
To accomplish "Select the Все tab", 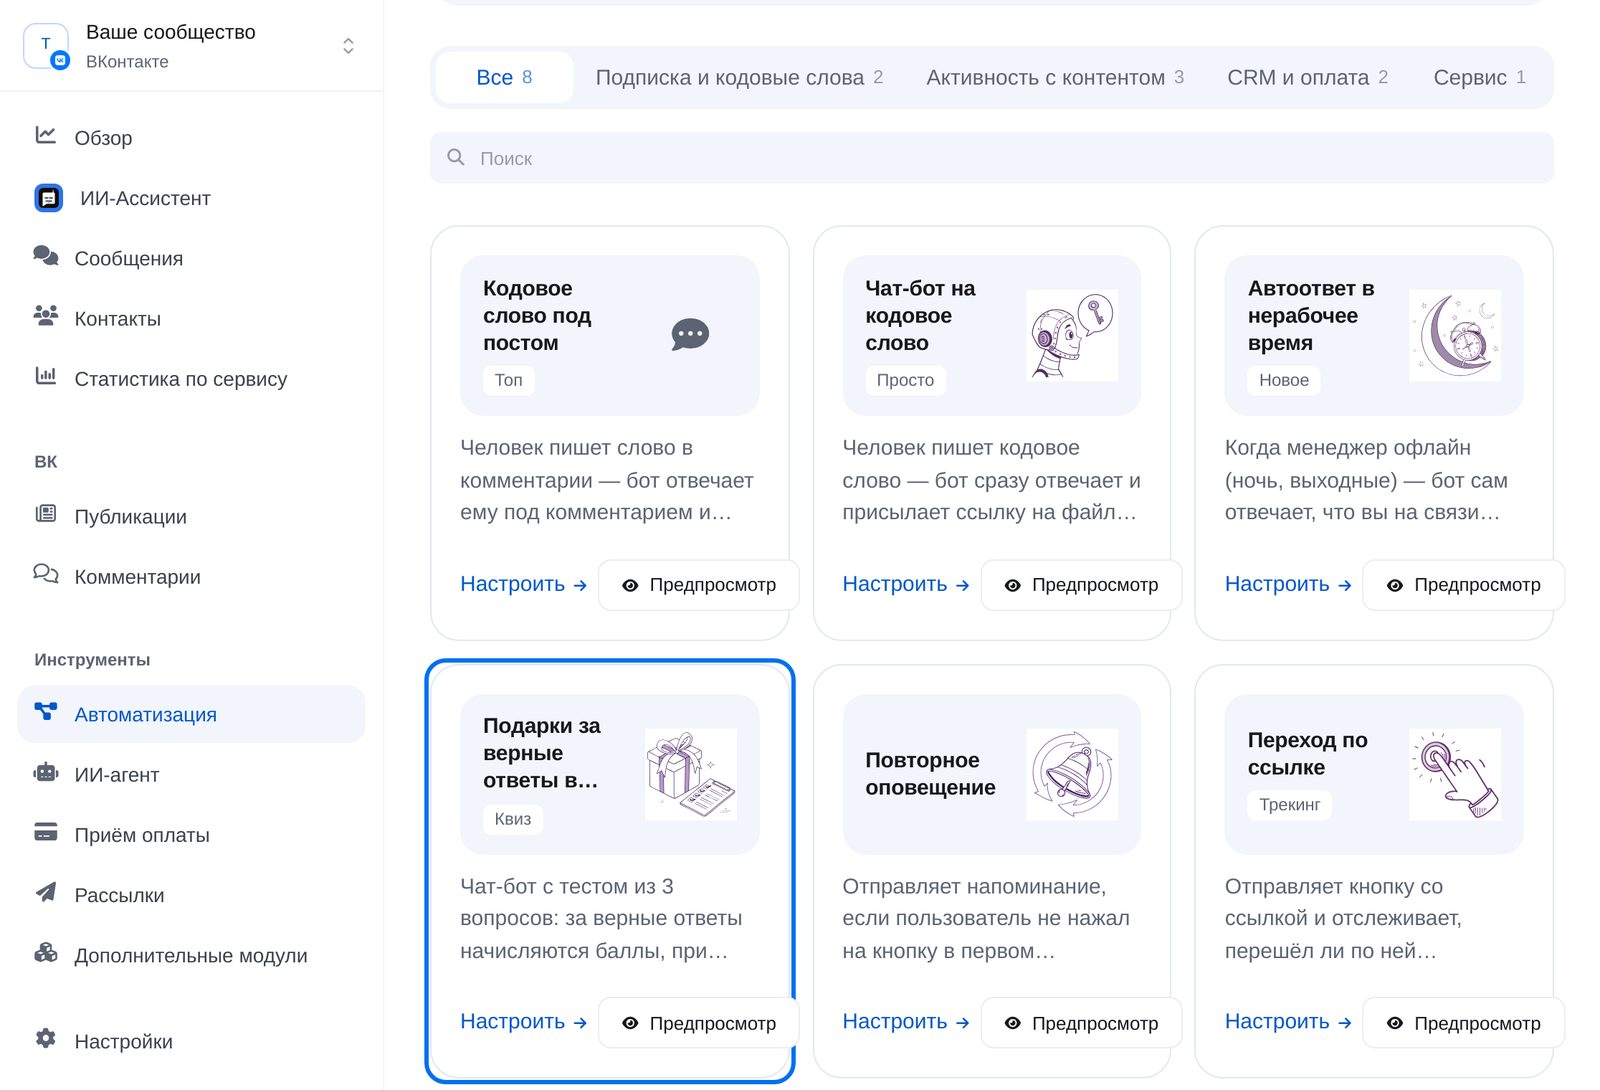I will 504,77.
